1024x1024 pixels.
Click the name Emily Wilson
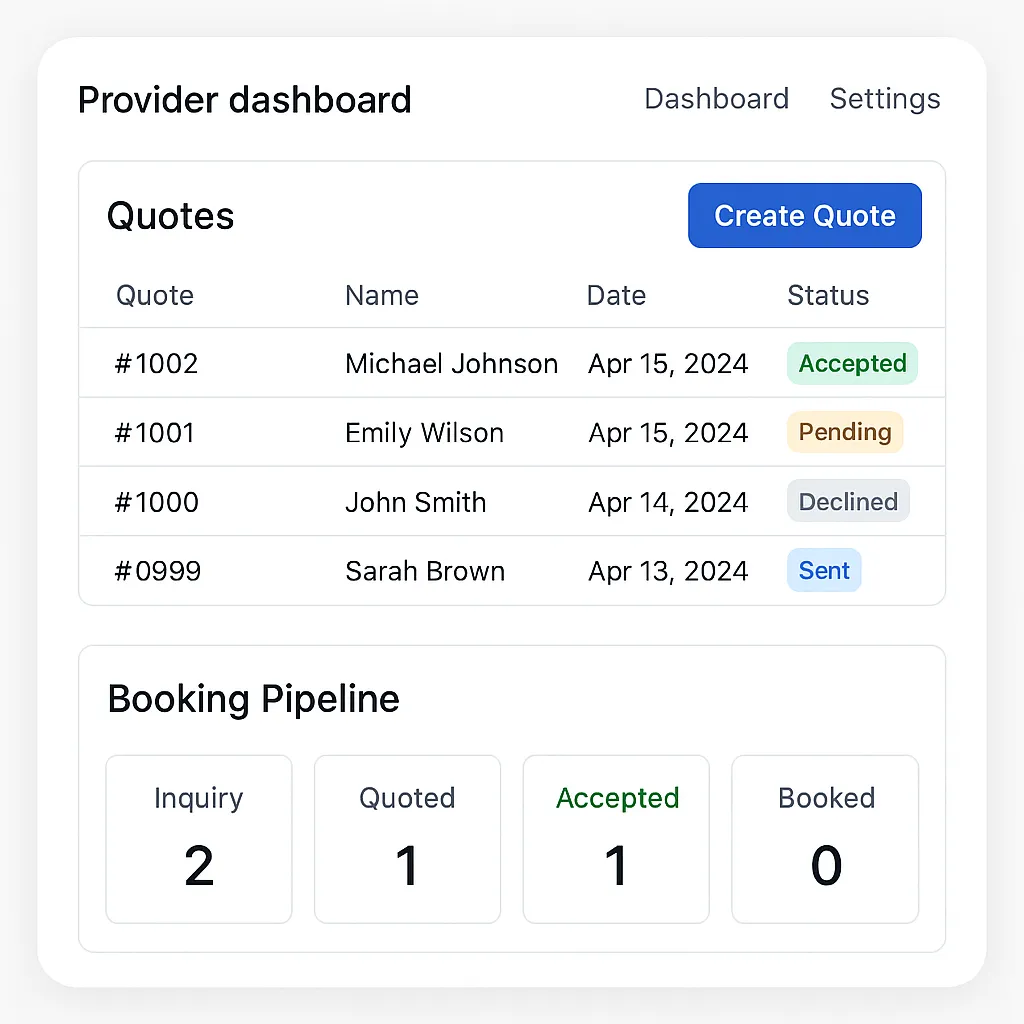pos(424,433)
